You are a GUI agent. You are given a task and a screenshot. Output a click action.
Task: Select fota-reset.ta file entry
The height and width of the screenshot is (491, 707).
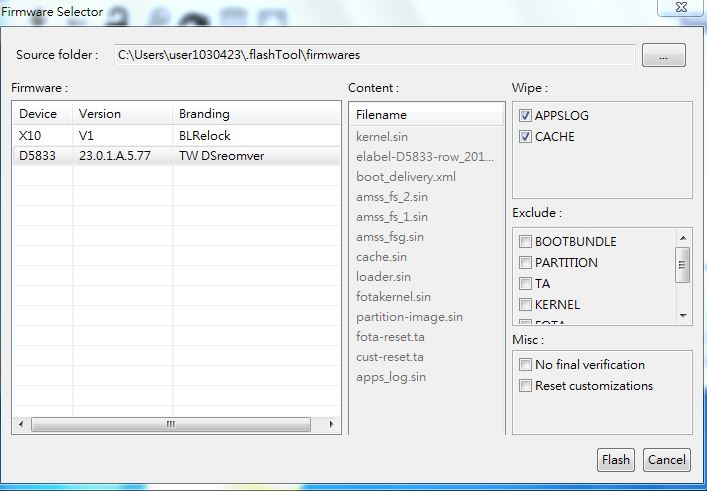click(x=390, y=337)
